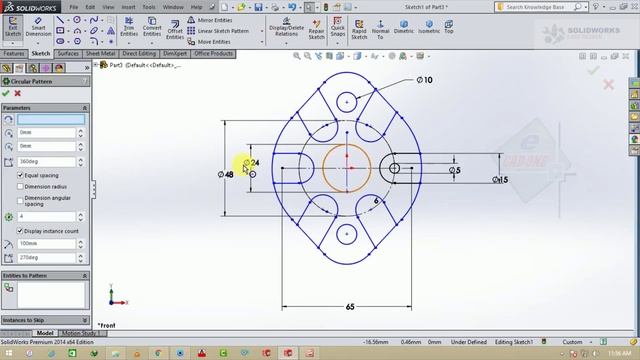640x360 pixels.
Task: Select the Corner Rectangle tool
Action: 60,31
